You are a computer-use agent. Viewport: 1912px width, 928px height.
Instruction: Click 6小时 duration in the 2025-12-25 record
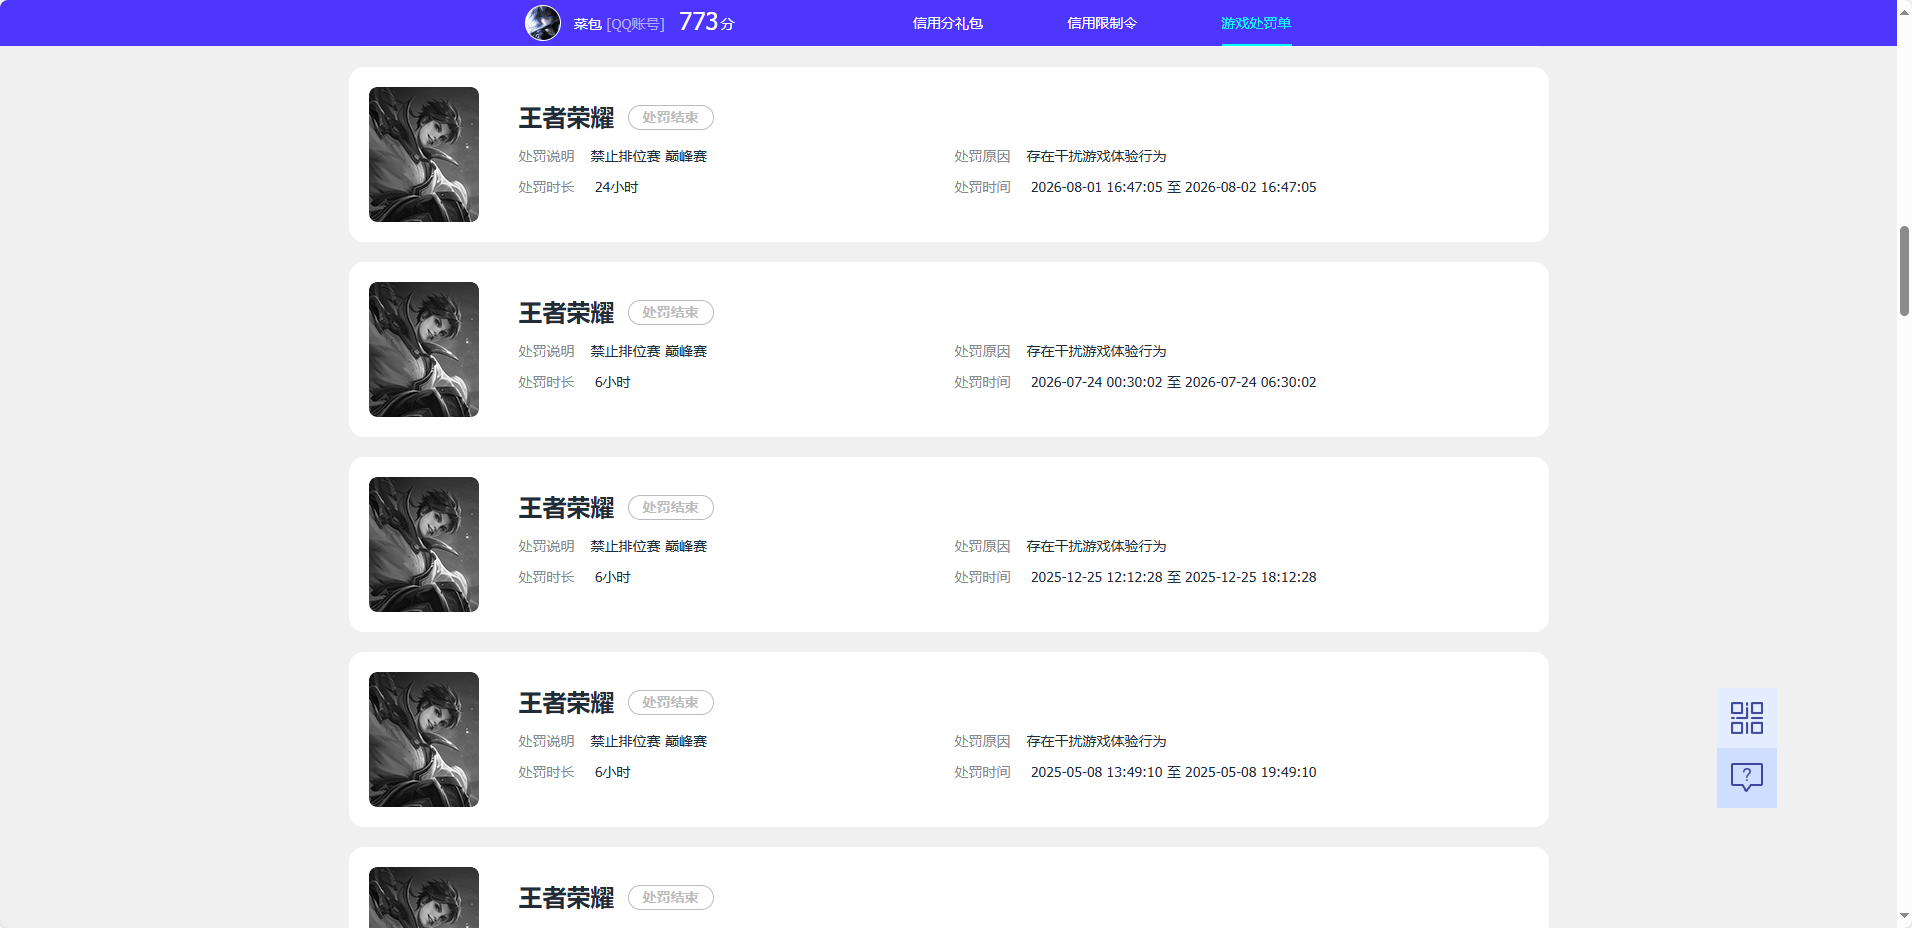click(612, 577)
